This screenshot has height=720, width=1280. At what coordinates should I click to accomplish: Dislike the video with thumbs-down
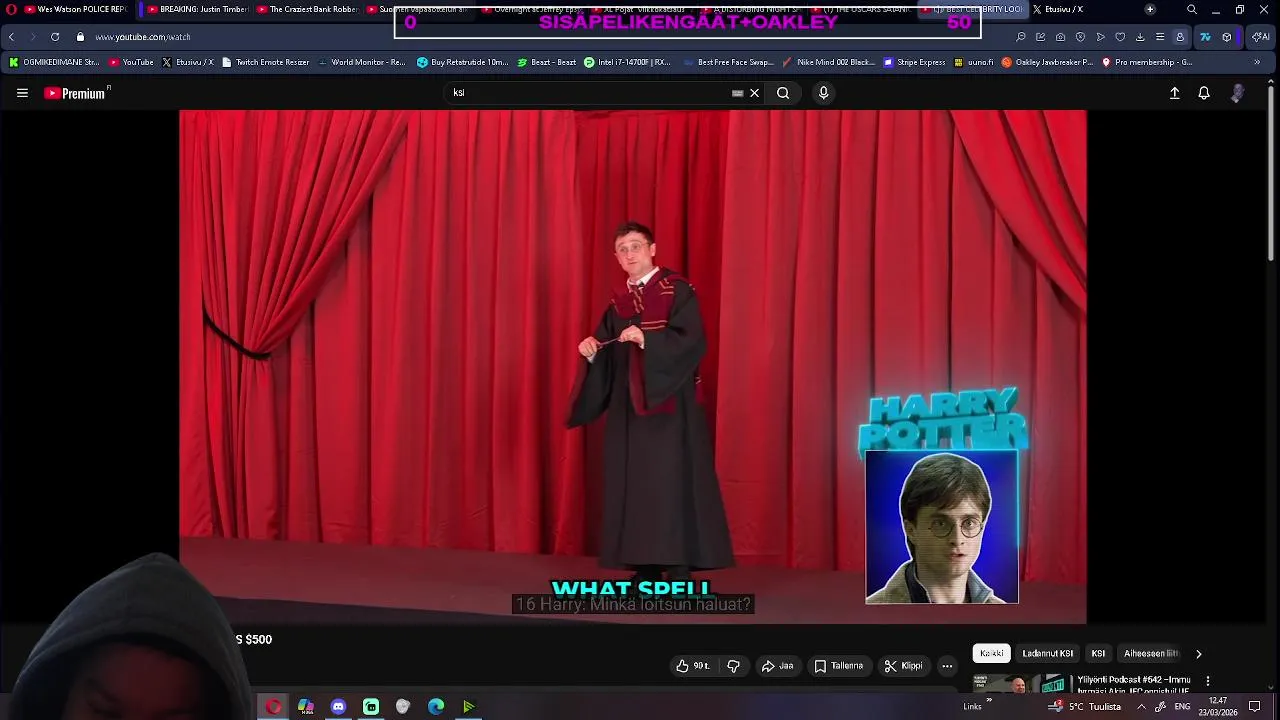click(x=733, y=666)
